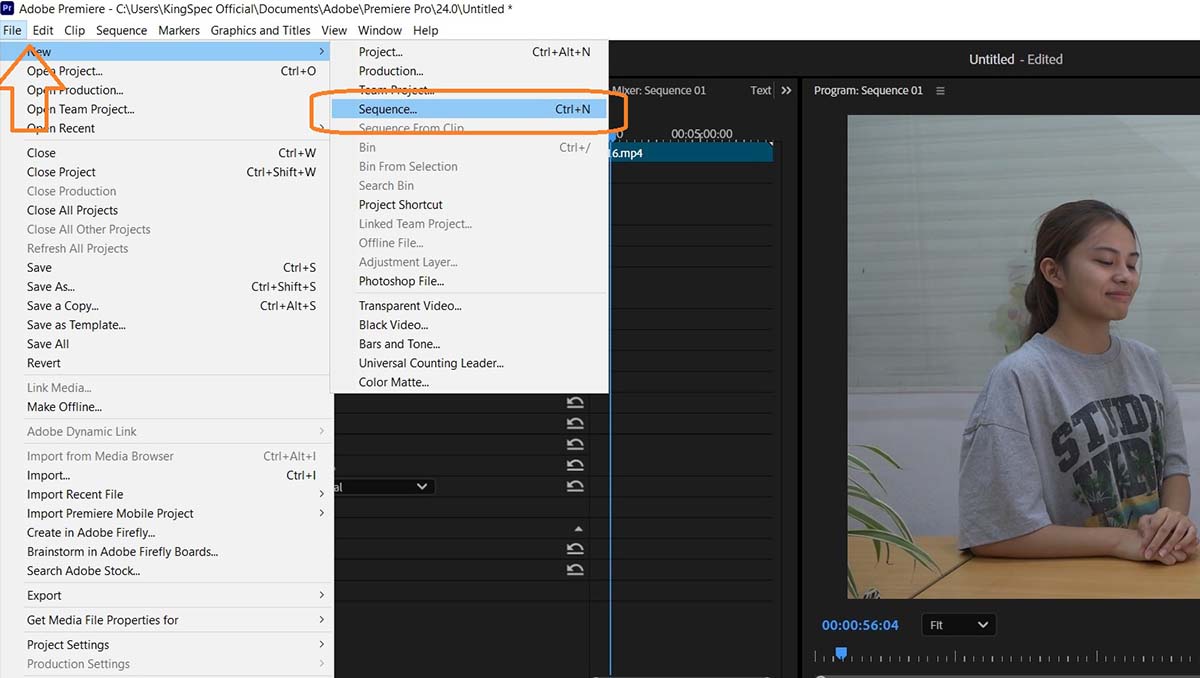Click the Untitled - Edited project title
The width and height of the screenshot is (1200, 678).
point(1016,60)
